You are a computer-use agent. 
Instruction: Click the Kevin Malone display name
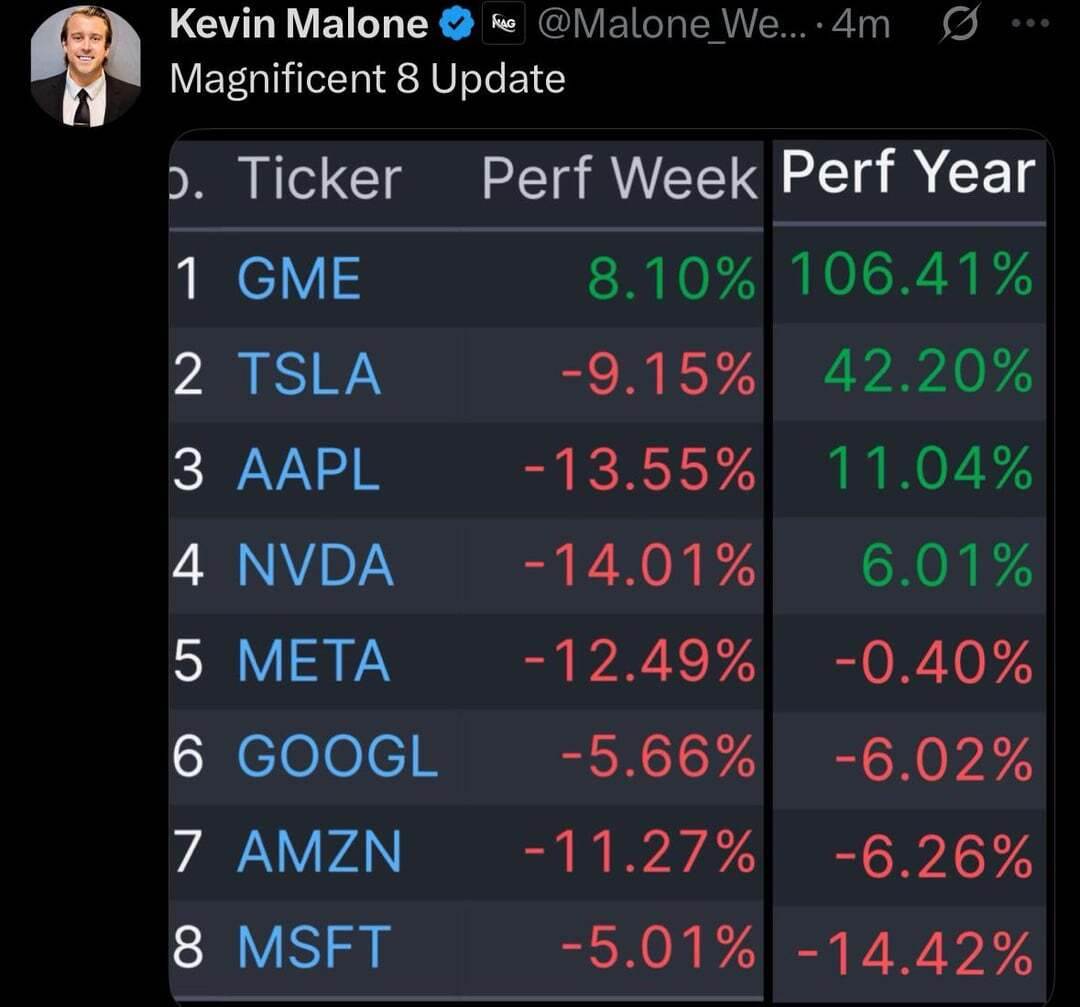[x=299, y=25]
